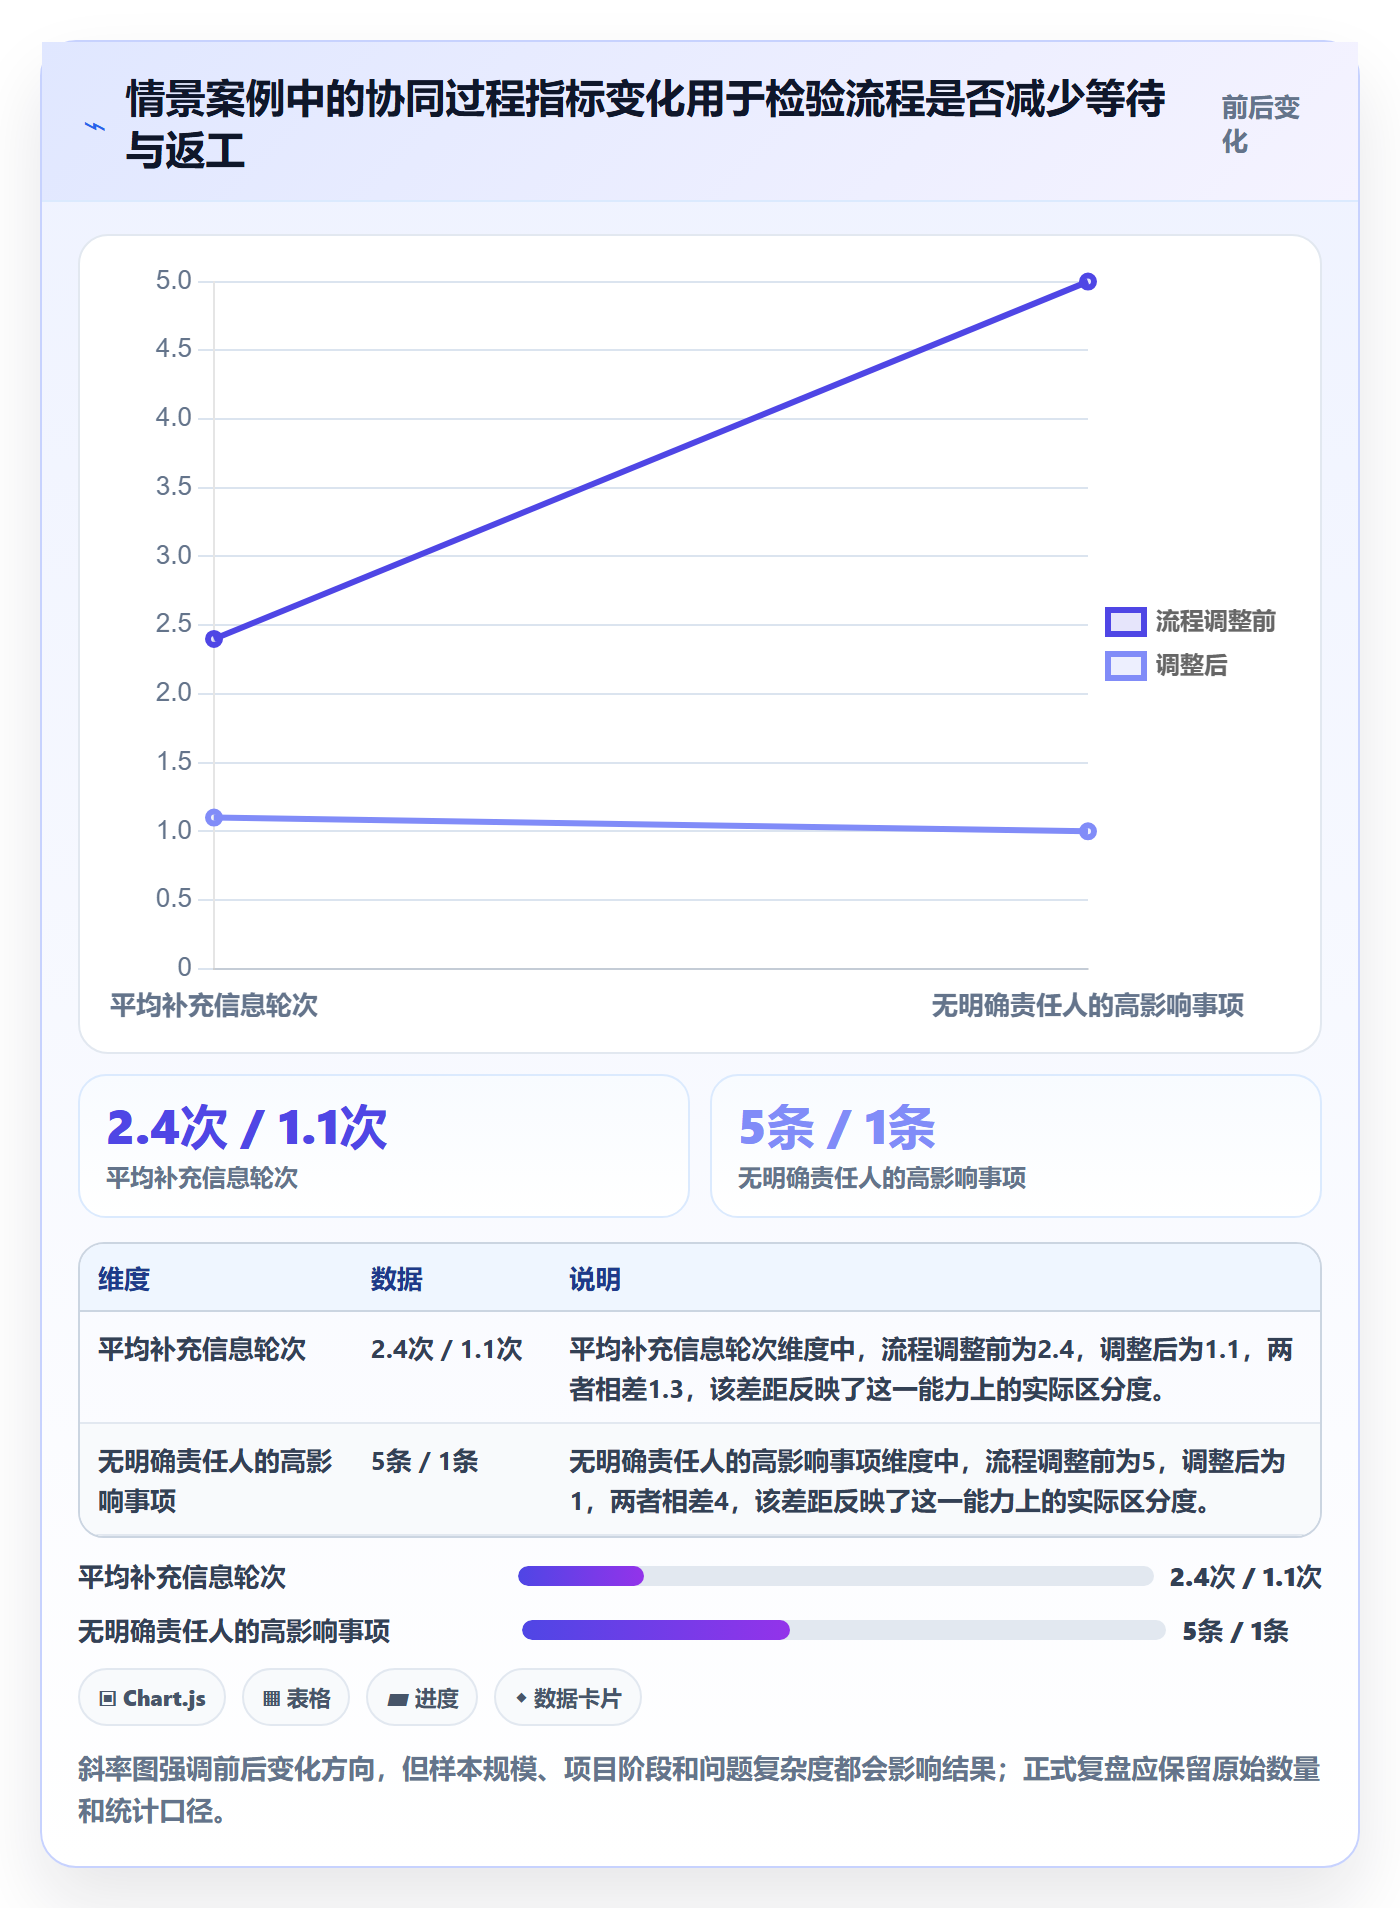
Task: Click the main title heading
Action: point(645,124)
